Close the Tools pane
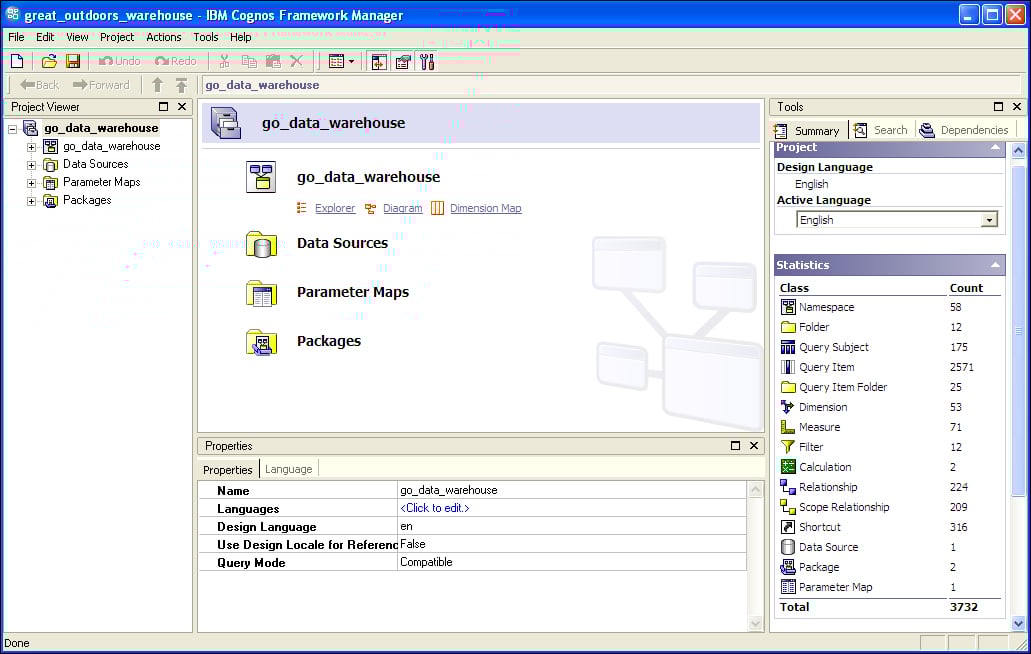This screenshot has width=1031, height=654. coord(1017,106)
